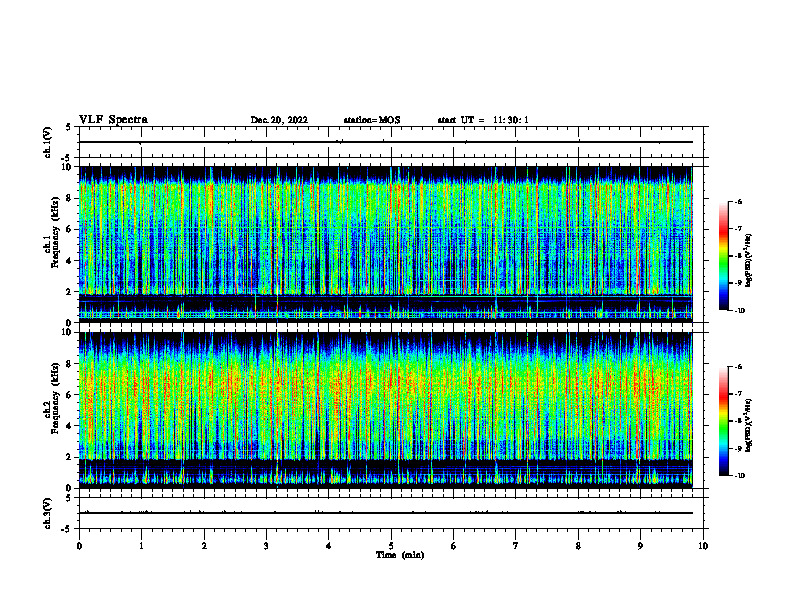
Task: Click the "-5" tick on ch.1(V) axis
Action: click(x=68, y=158)
